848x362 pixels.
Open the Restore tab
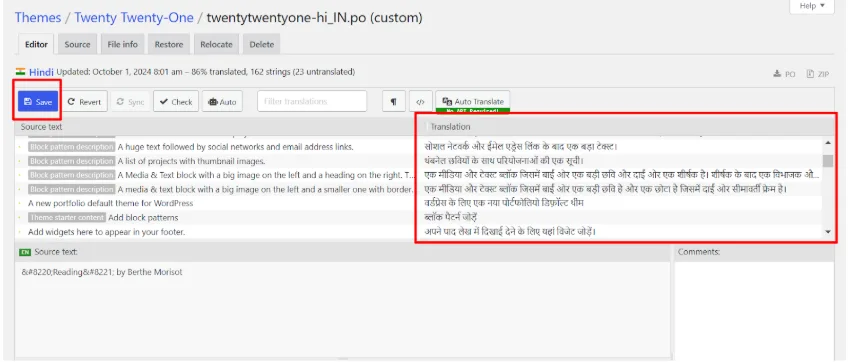pyautogui.click(x=169, y=44)
